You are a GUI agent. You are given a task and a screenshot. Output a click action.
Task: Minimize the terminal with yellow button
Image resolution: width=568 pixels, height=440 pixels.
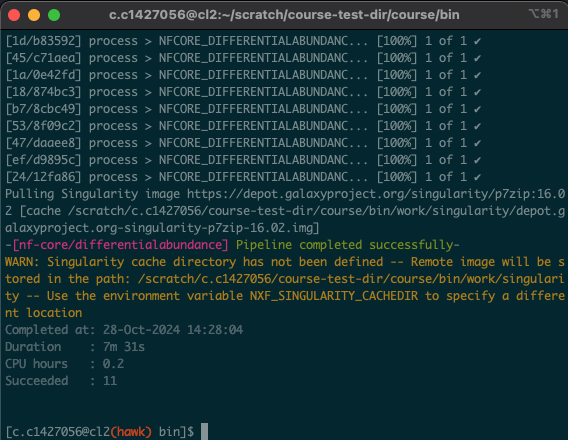[34, 15]
